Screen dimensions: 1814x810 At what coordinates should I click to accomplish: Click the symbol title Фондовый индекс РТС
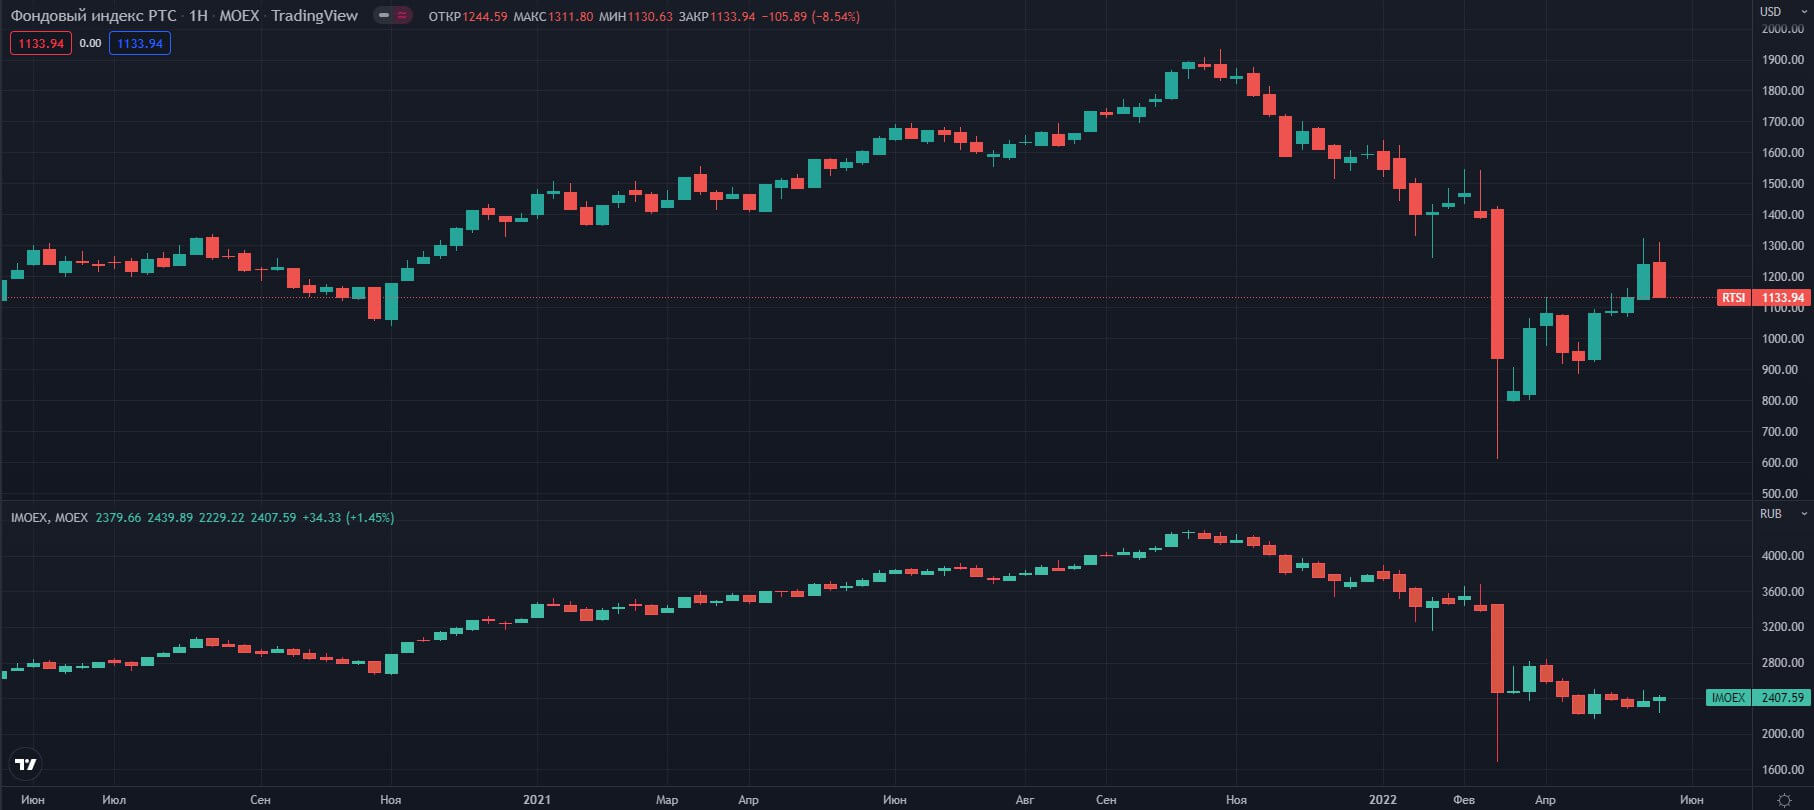click(x=93, y=16)
